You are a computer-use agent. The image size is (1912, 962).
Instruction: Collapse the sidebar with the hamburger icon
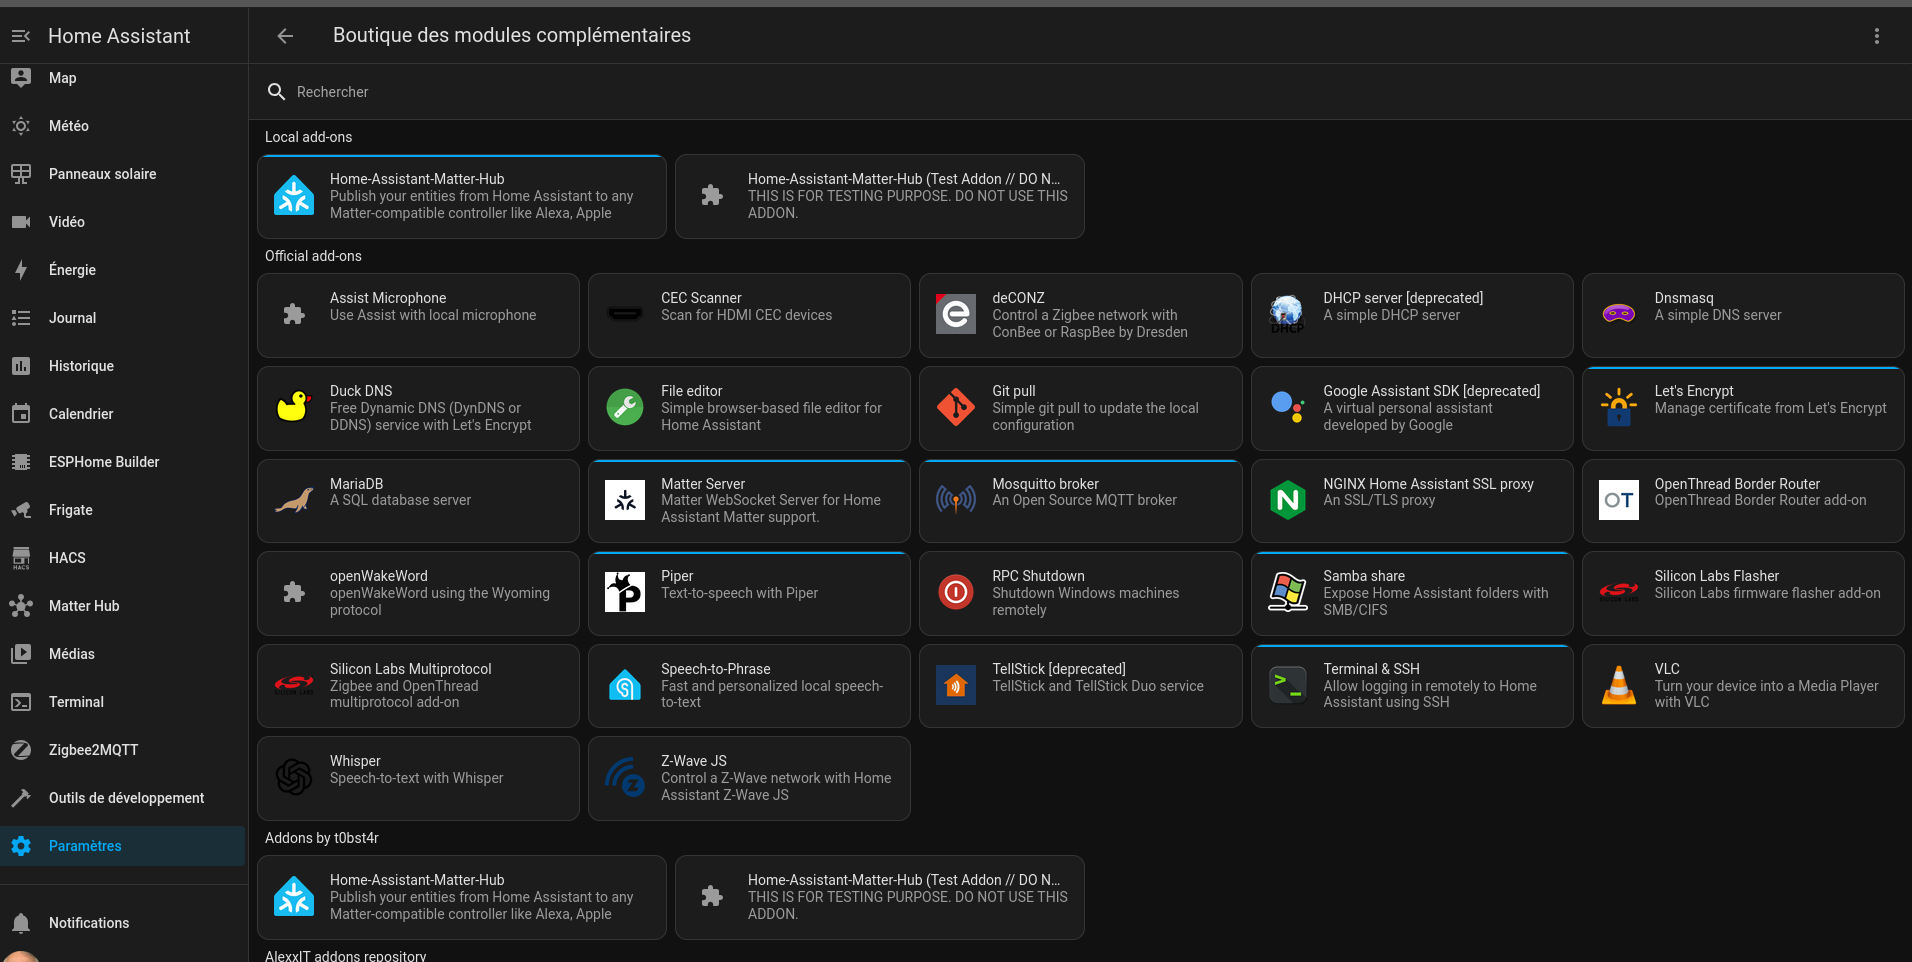[x=21, y=36]
